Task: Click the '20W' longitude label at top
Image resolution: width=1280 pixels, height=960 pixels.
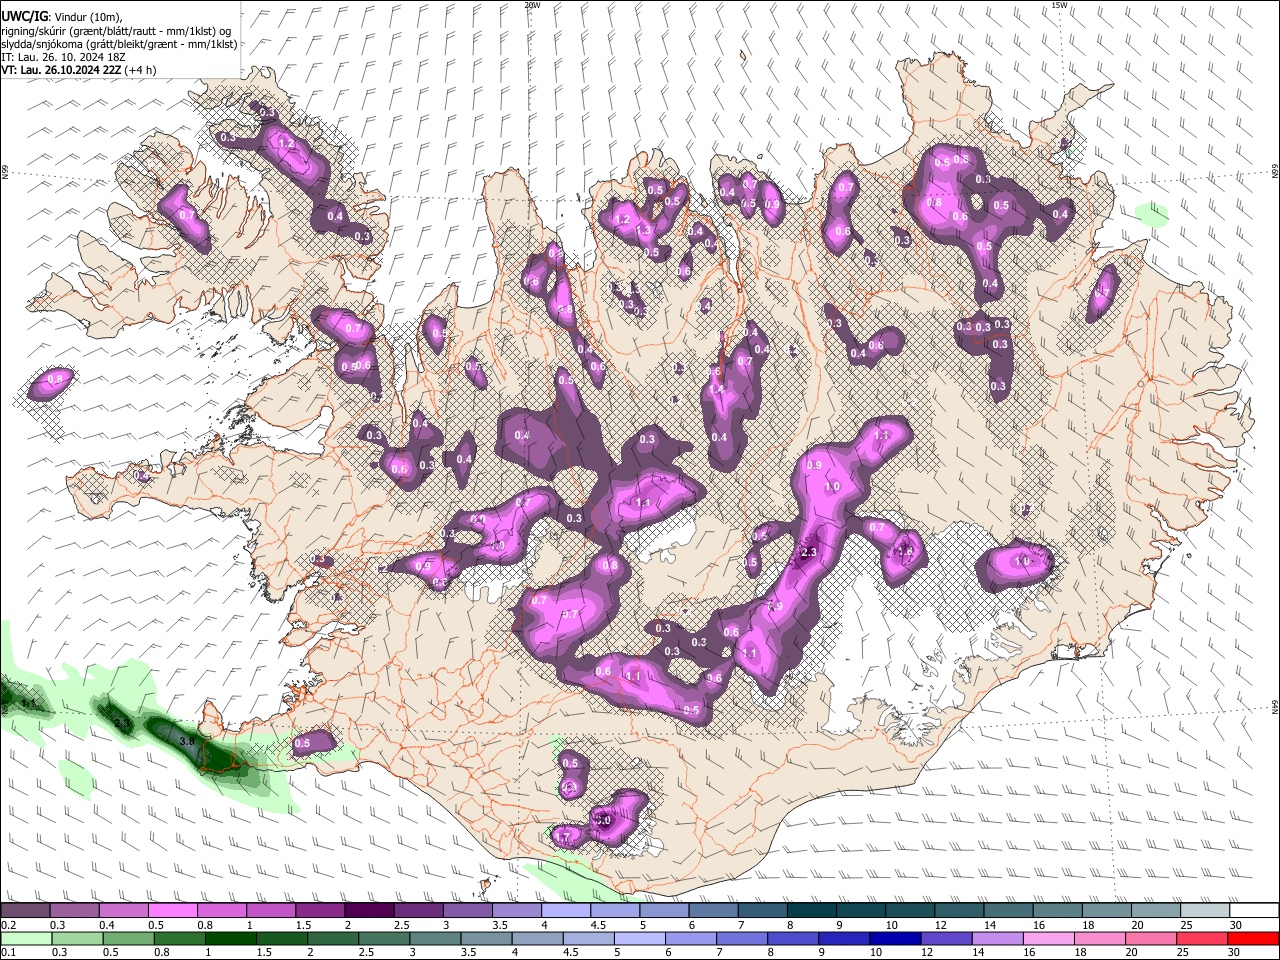Action: [x=532, y=5]
